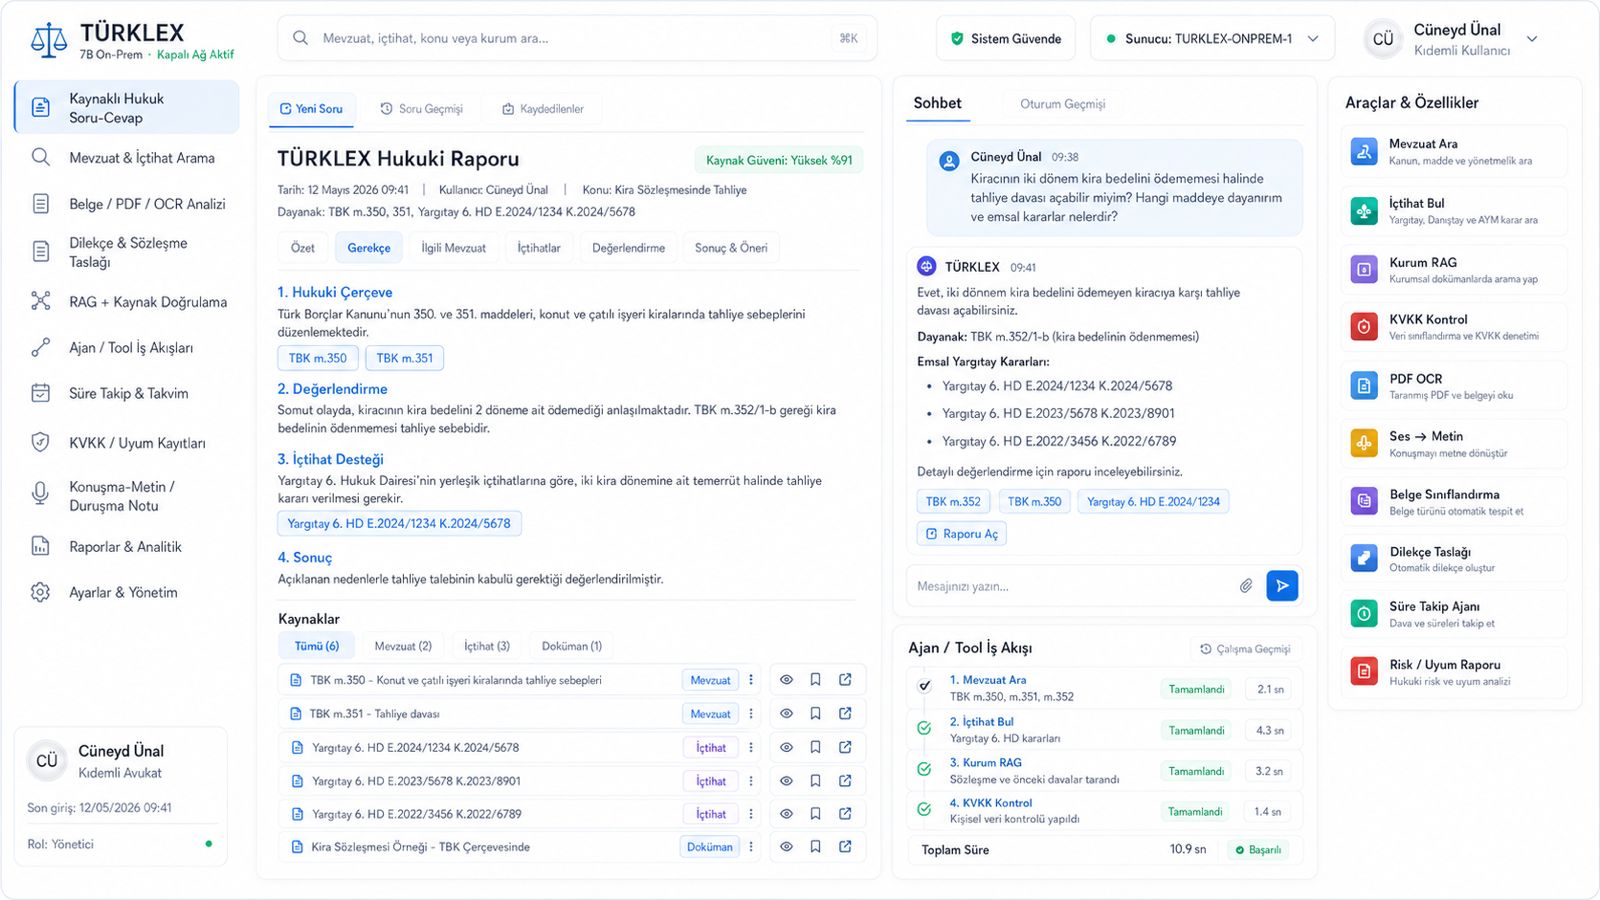
Task: Open RAG + Kaynak Doğrulama section
Action: (126, 302)
